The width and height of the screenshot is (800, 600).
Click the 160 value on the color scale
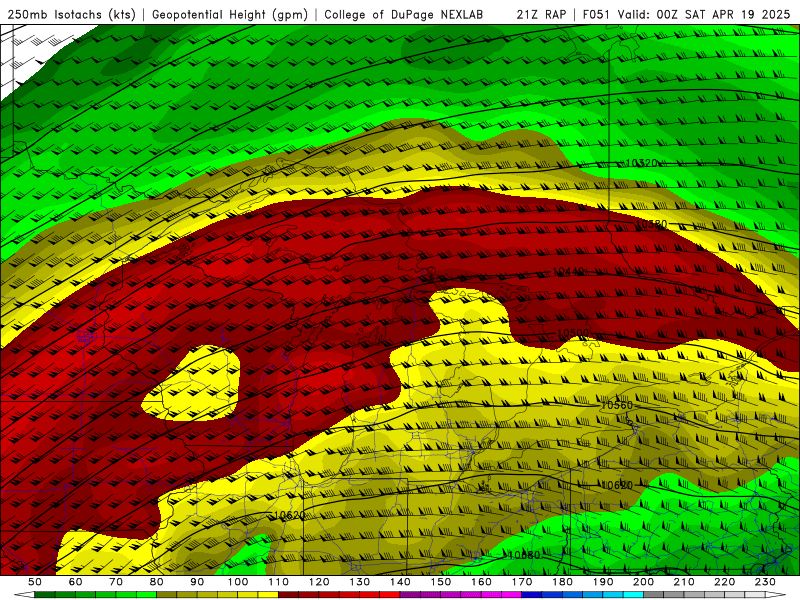click(481, 582)
